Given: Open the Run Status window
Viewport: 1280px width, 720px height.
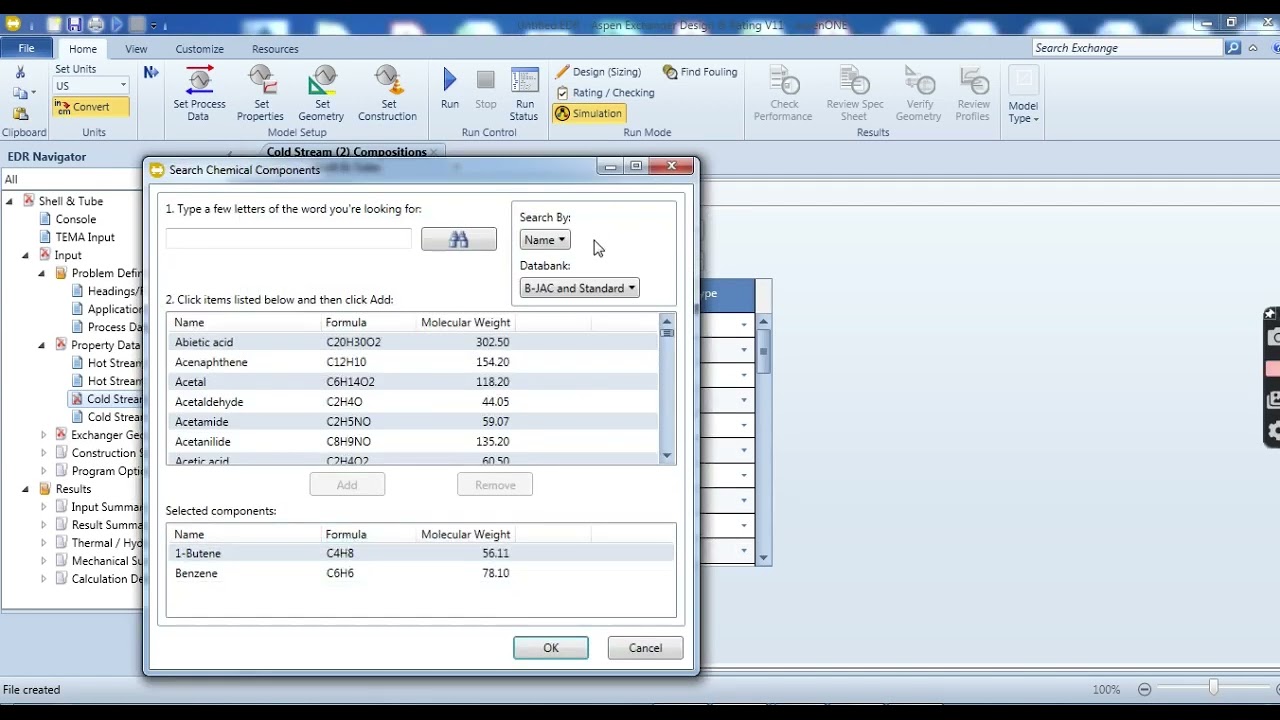Looking at the screenshot, I should (525, 94).
